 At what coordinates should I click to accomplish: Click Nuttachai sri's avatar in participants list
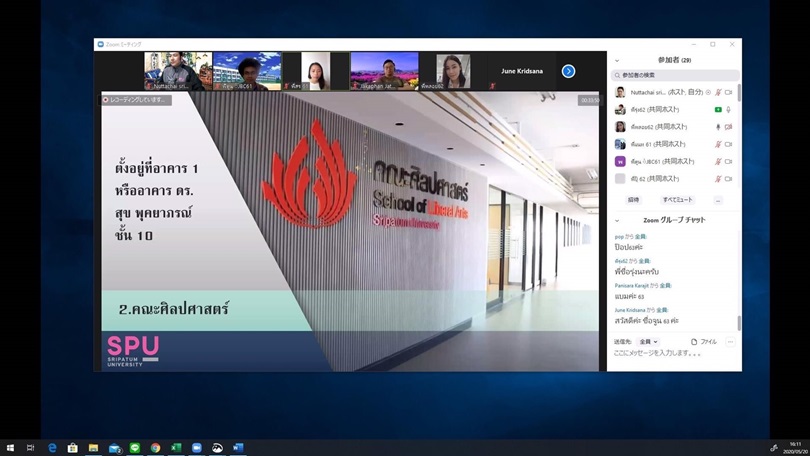pos(620,92)
